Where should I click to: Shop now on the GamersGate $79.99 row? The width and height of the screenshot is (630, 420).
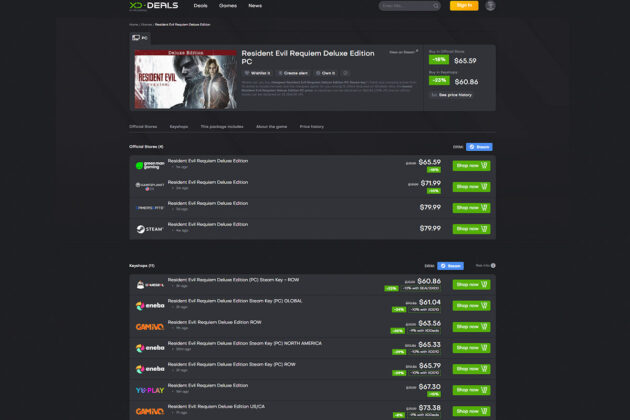[x=471, y=208]
